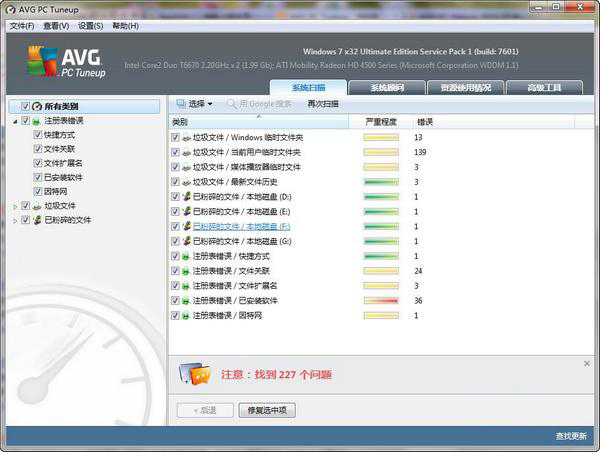The width and height of the screenshot is (600, 452).
Task: Uncheck the 因特网 checkbox in the tree
Action: coord(38,191)
